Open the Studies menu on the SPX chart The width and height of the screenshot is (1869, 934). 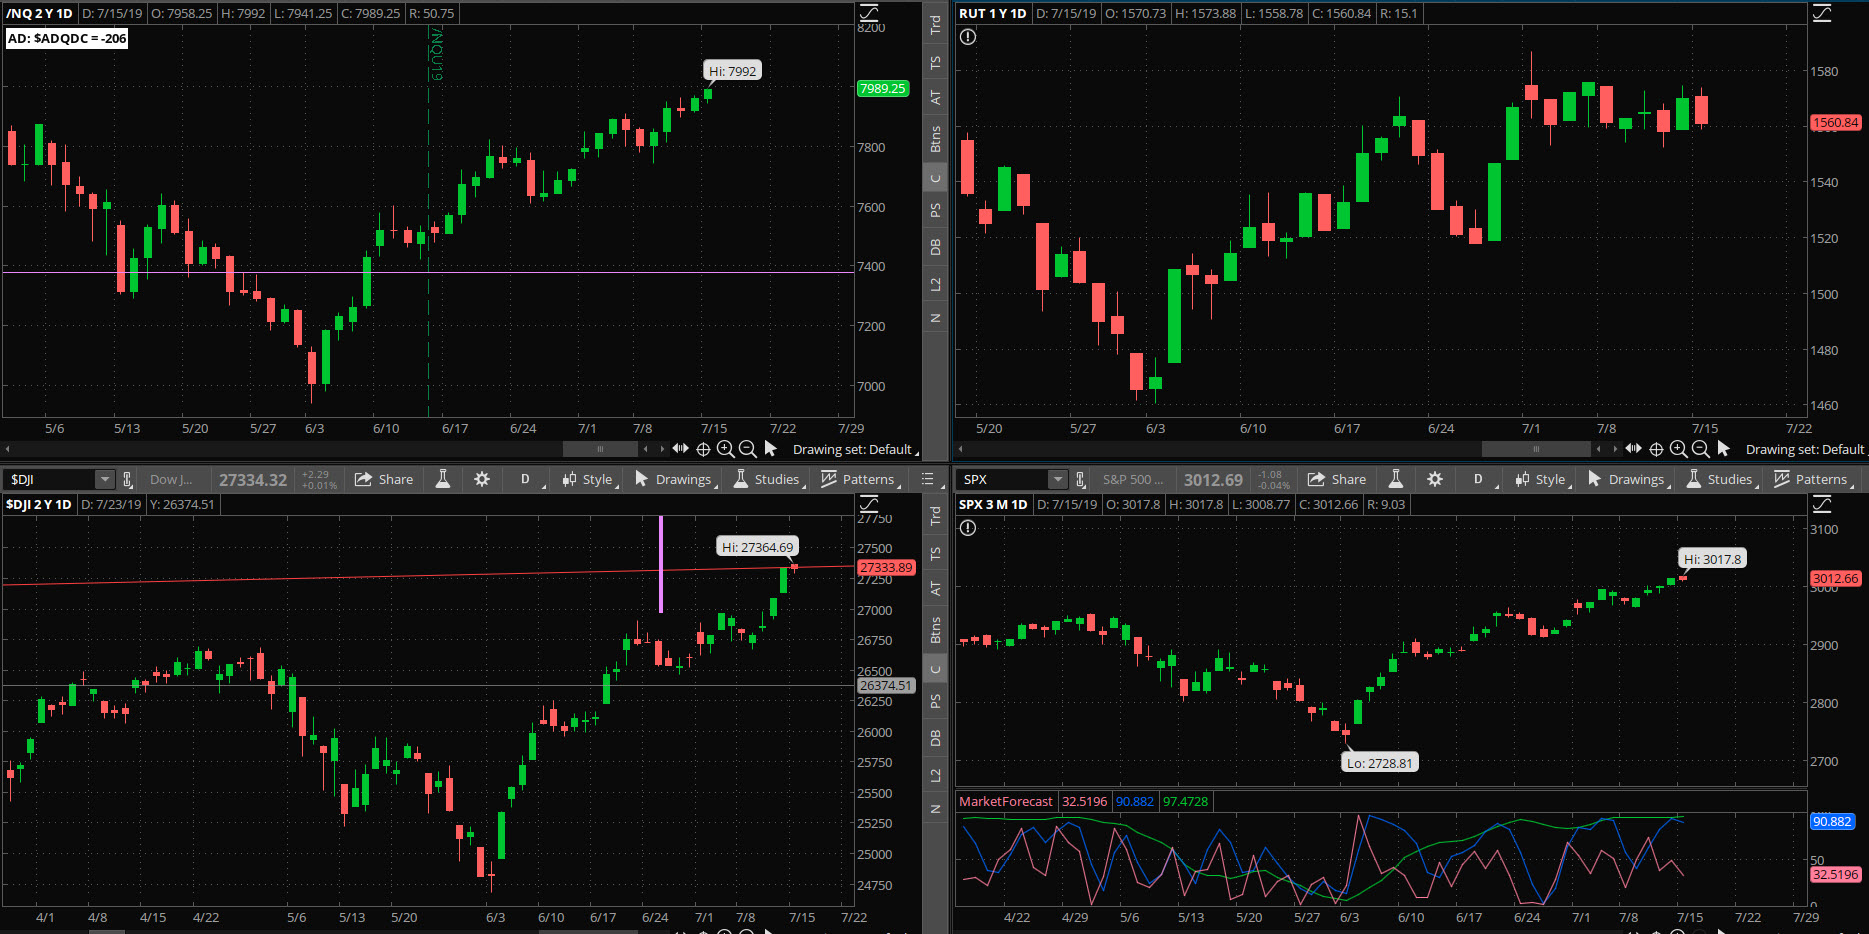point(1721,479)
